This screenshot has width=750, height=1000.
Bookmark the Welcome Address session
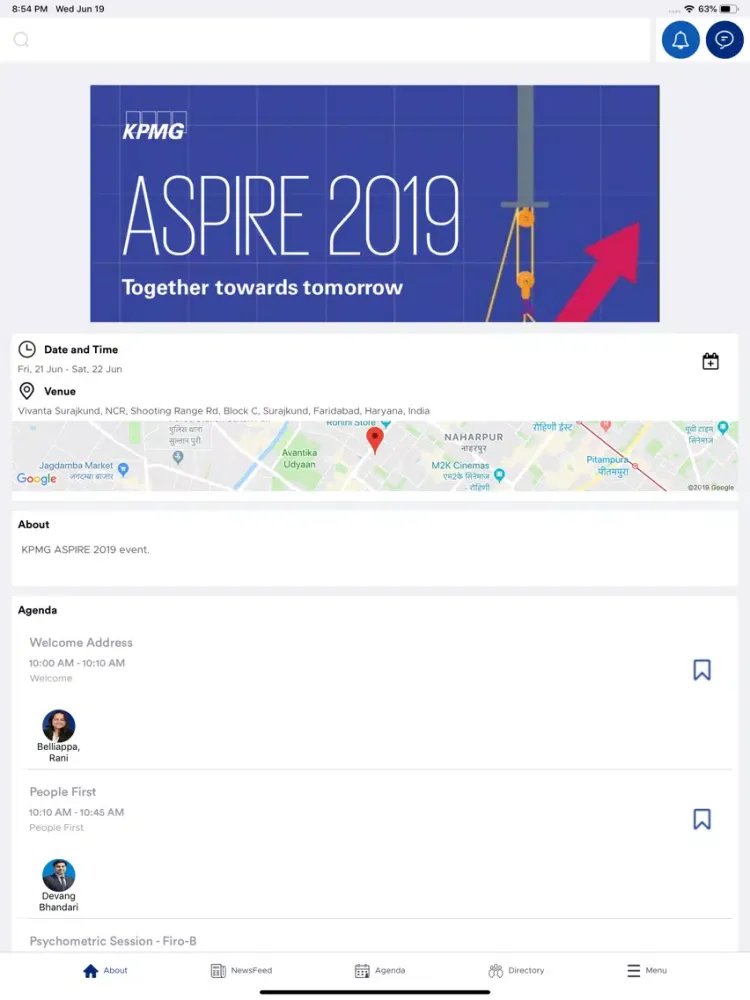pyautogui.click(x=702, y=670)
